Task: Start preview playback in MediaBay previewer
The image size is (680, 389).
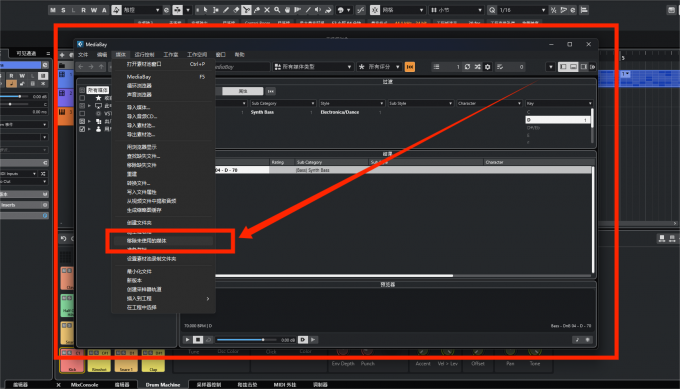Action: click(187, 340)
